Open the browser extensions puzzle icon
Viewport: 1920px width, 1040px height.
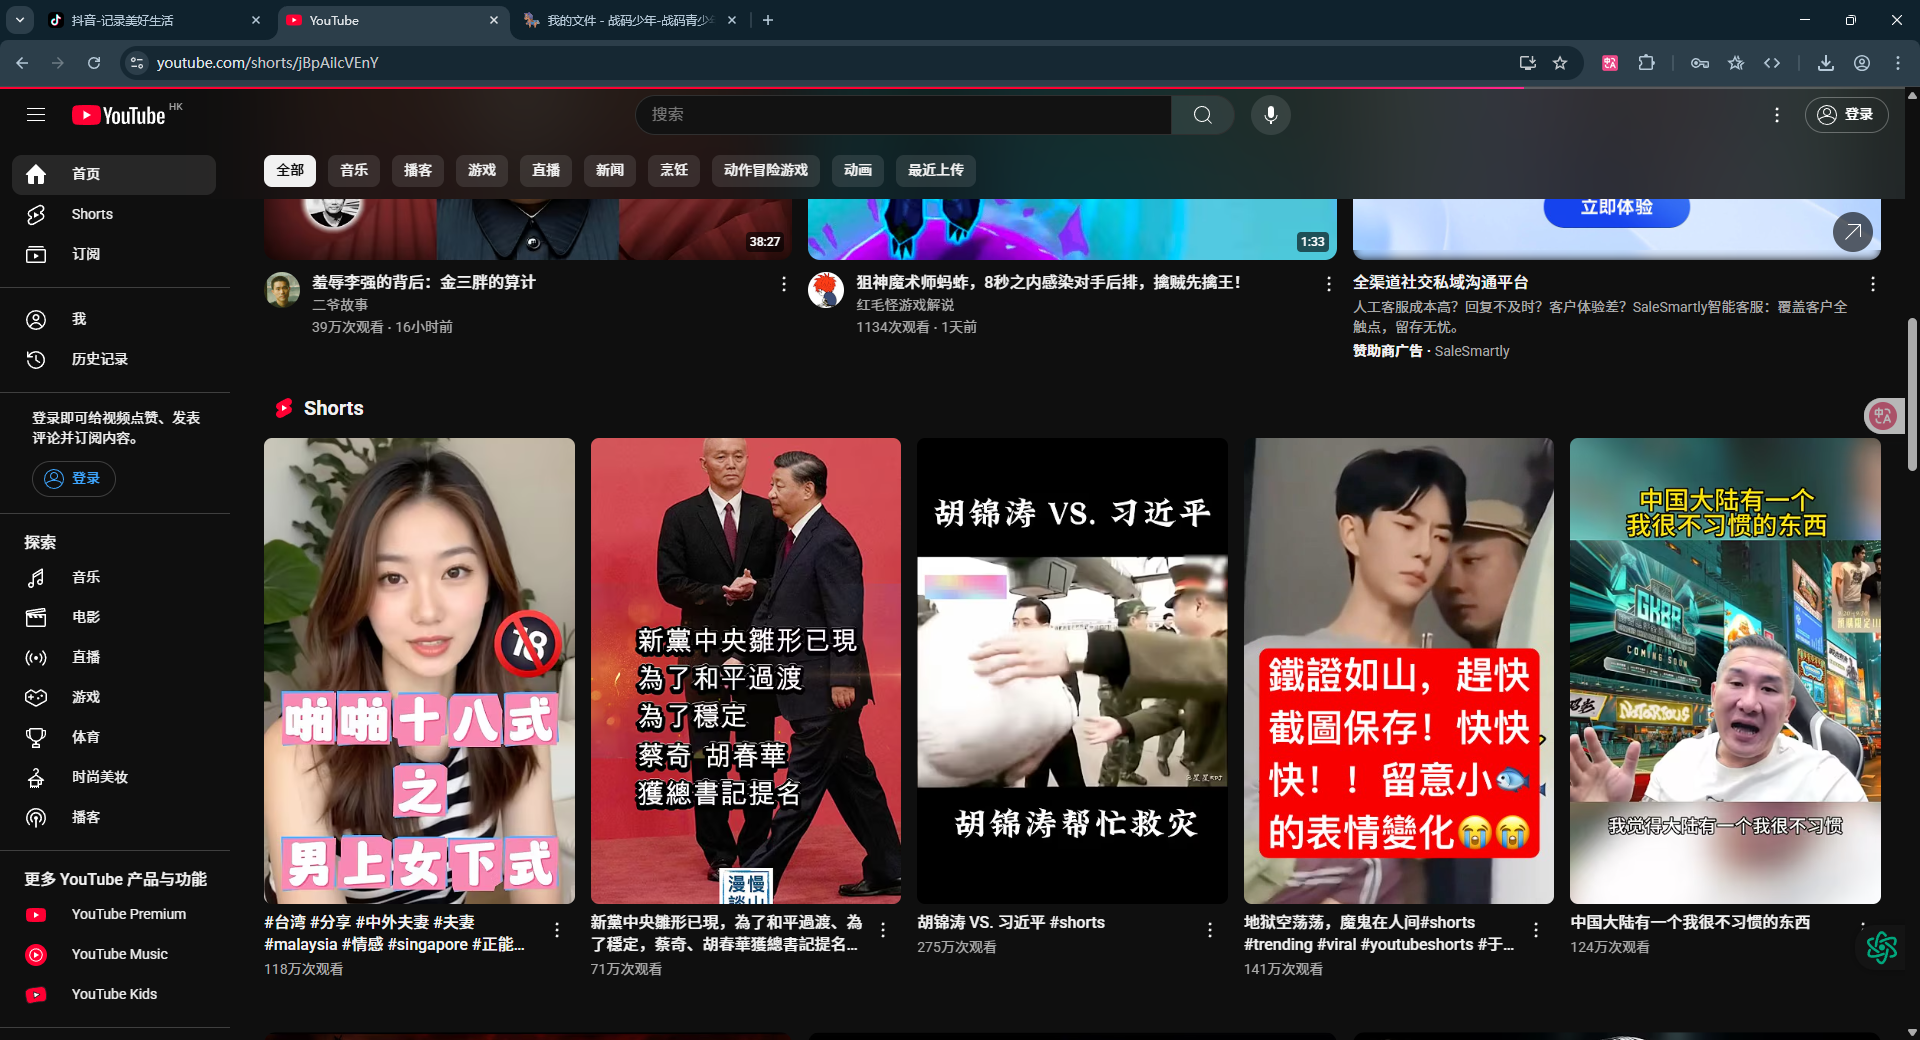(1646, 63)
